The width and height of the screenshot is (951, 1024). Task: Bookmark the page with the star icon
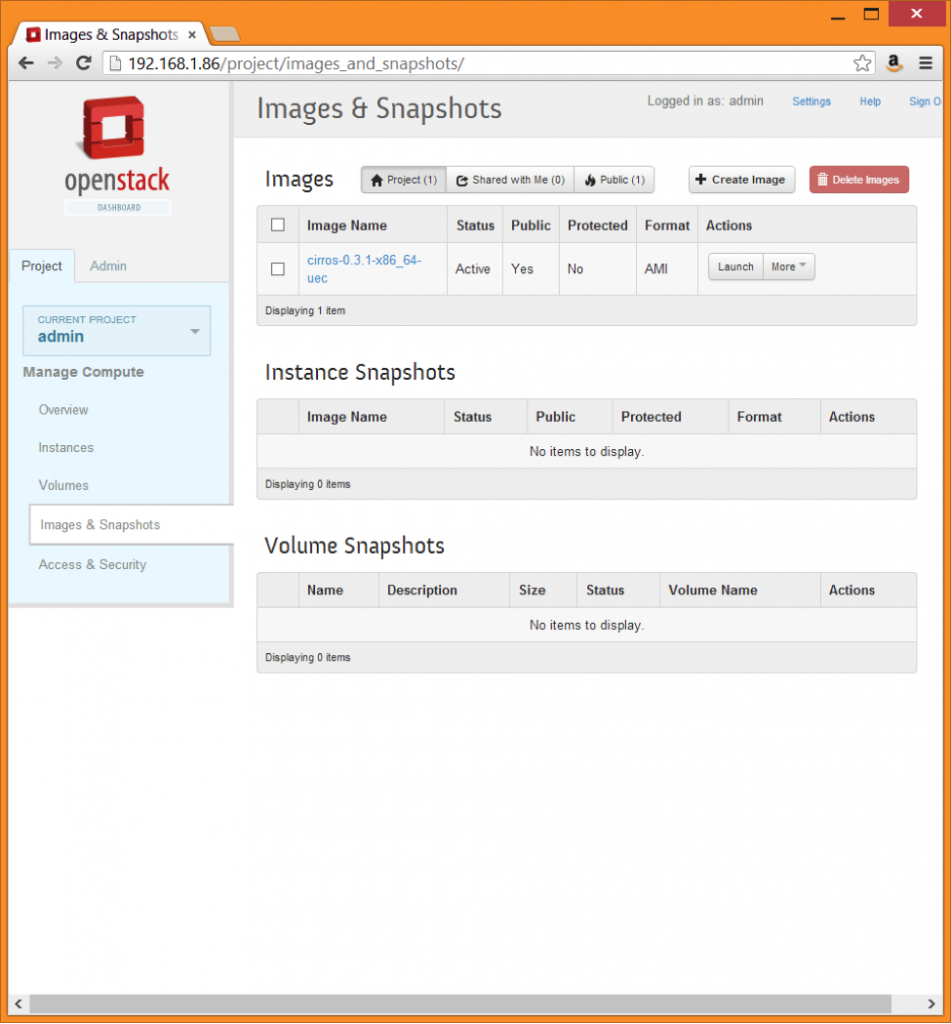point(862,63)
